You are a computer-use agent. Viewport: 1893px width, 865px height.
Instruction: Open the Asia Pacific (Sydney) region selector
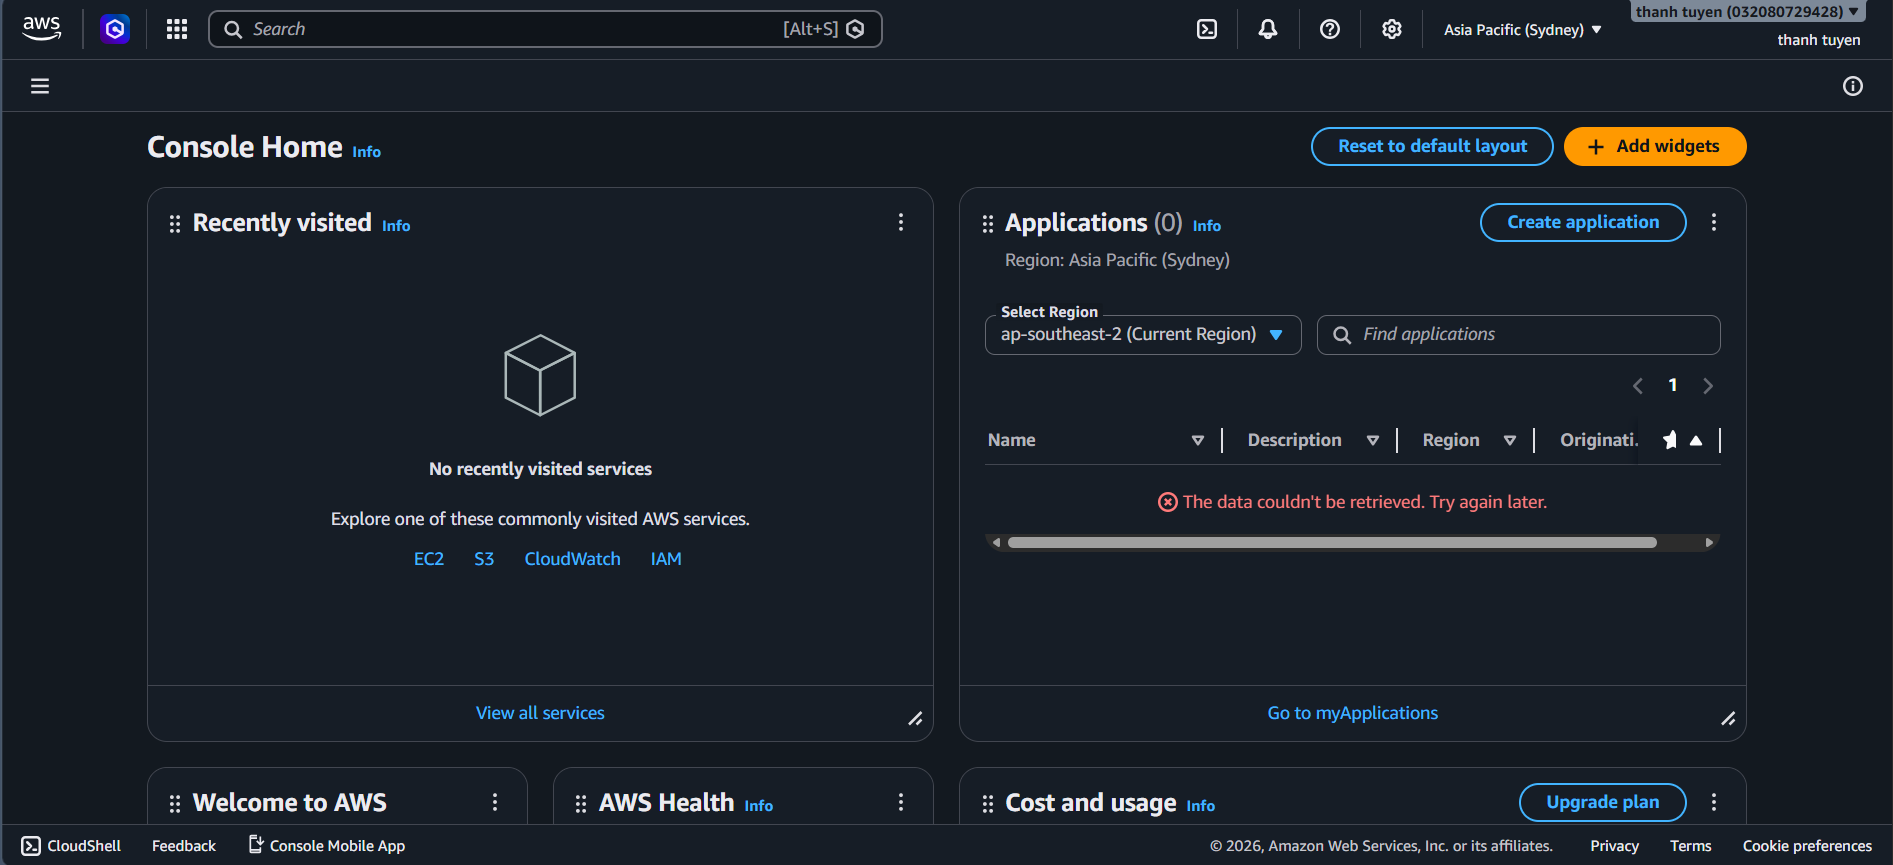coord(1522,30)
